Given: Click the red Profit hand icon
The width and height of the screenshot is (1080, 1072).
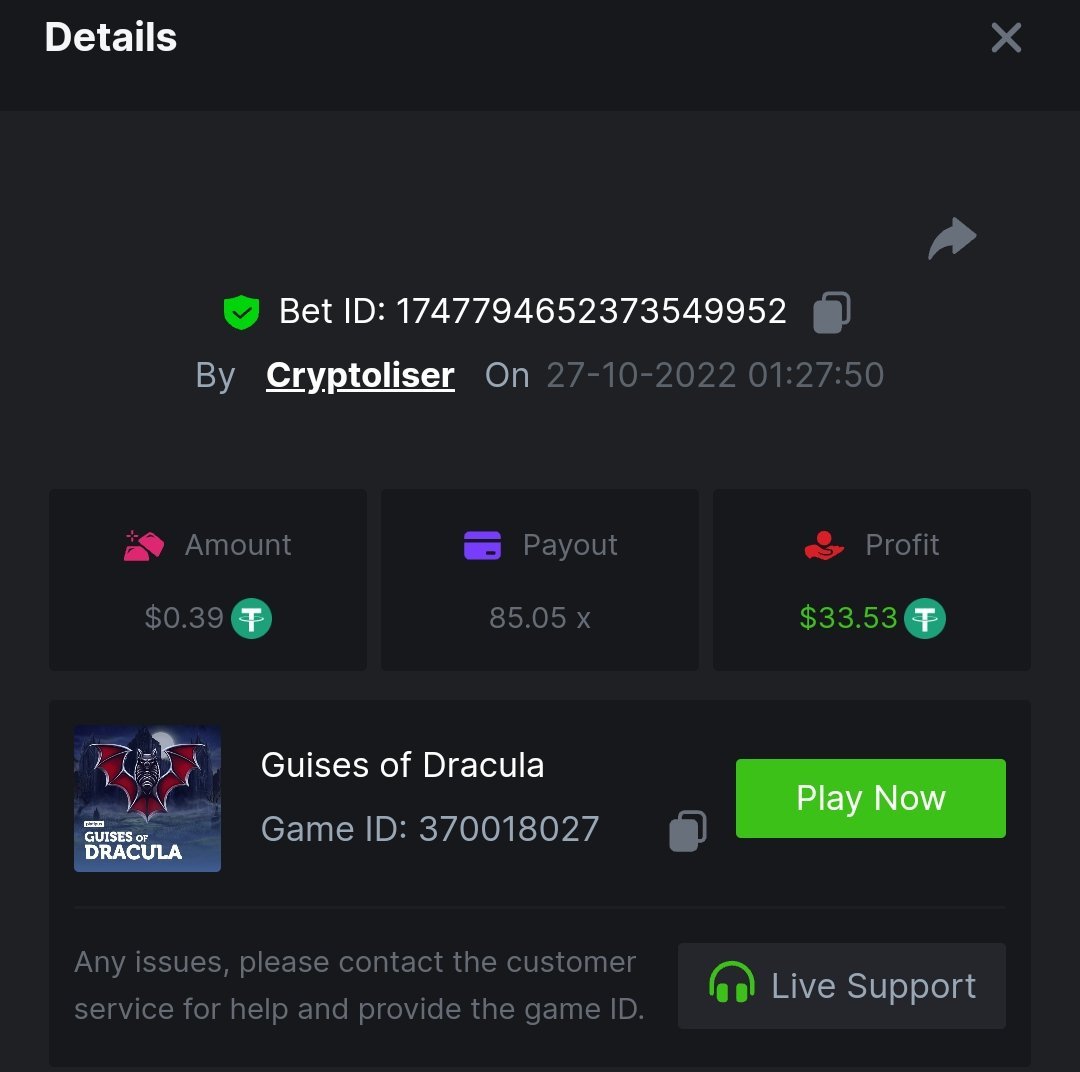Looking at the screenshot, I should point(824,546).
